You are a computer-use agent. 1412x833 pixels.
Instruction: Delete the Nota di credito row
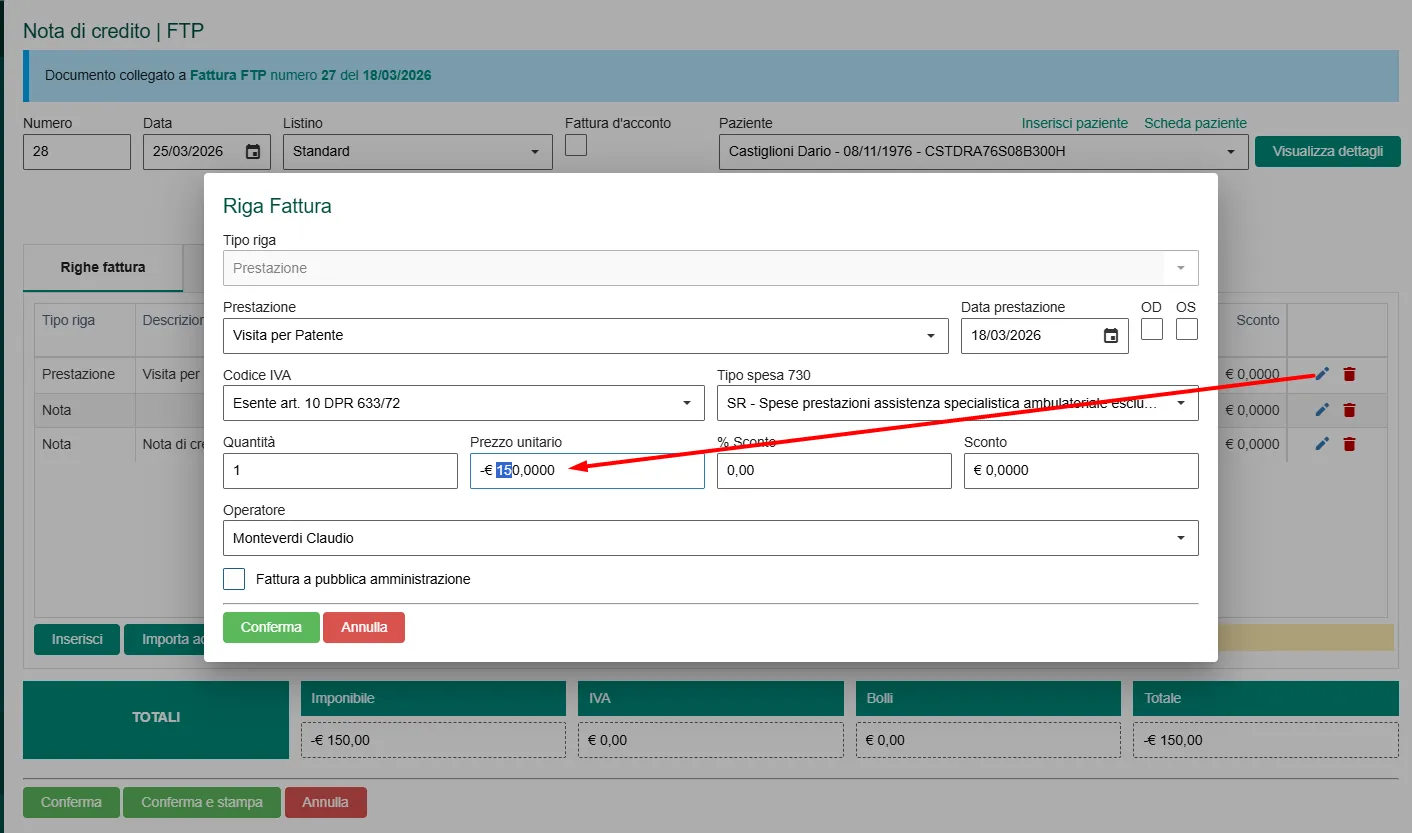coord(1349,444)
